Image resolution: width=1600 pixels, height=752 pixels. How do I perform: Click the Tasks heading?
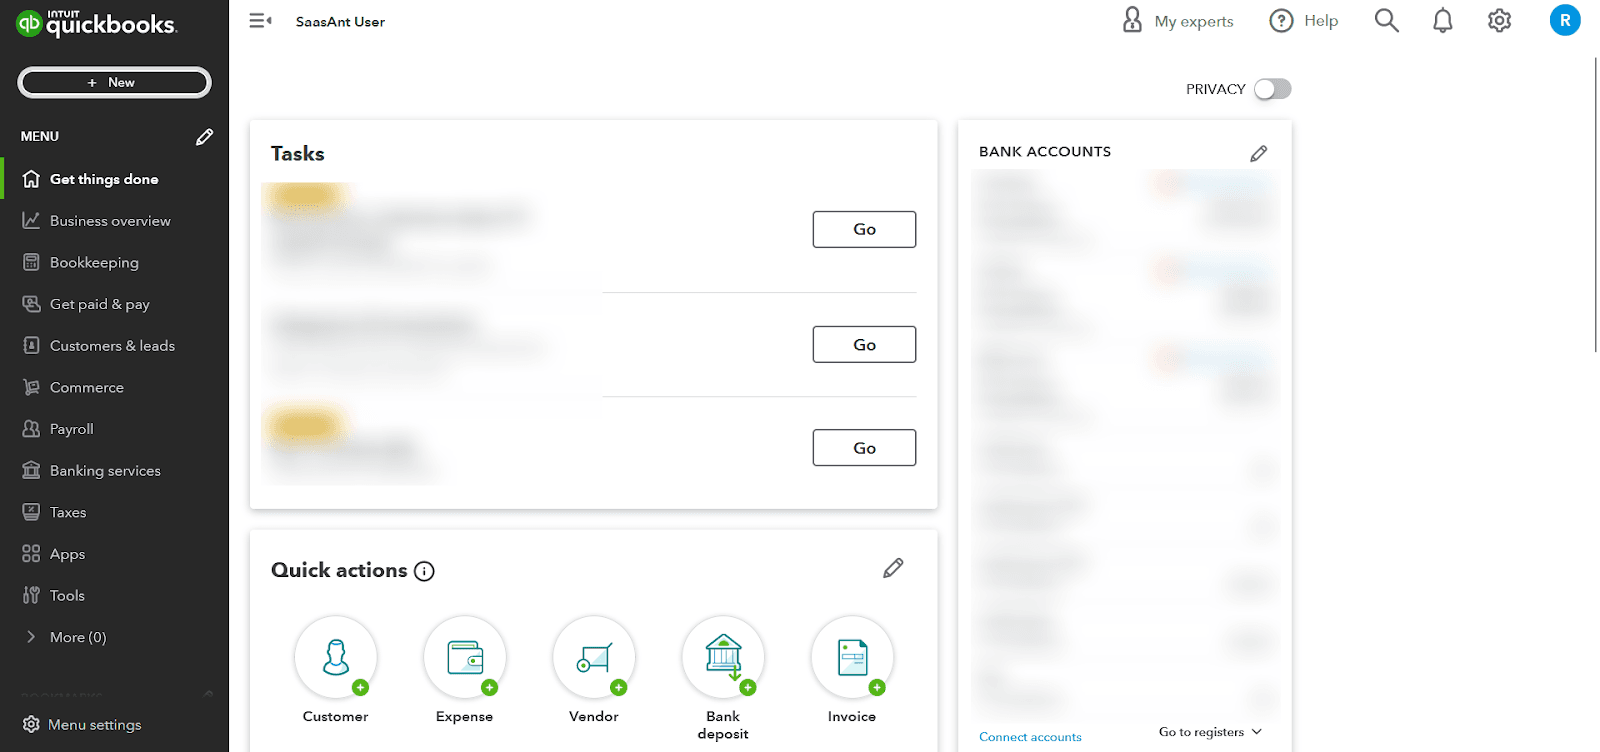tap(298, 154)
